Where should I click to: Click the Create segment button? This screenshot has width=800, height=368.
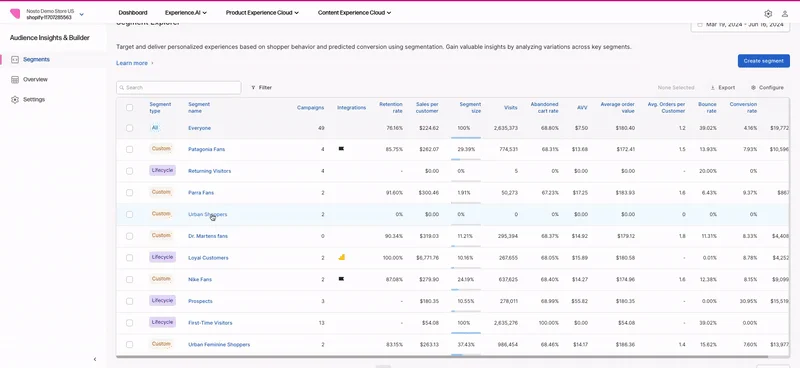(763, 61)
